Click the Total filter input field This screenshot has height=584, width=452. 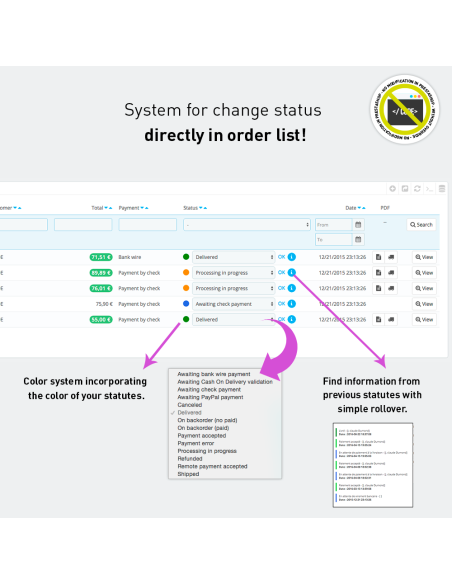click(83, 225)
